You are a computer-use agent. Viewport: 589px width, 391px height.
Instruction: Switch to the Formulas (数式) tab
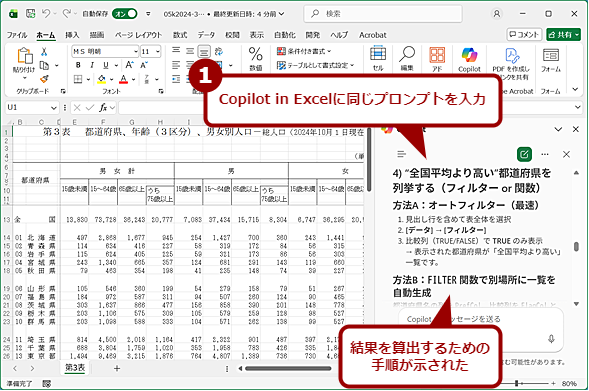180,35
